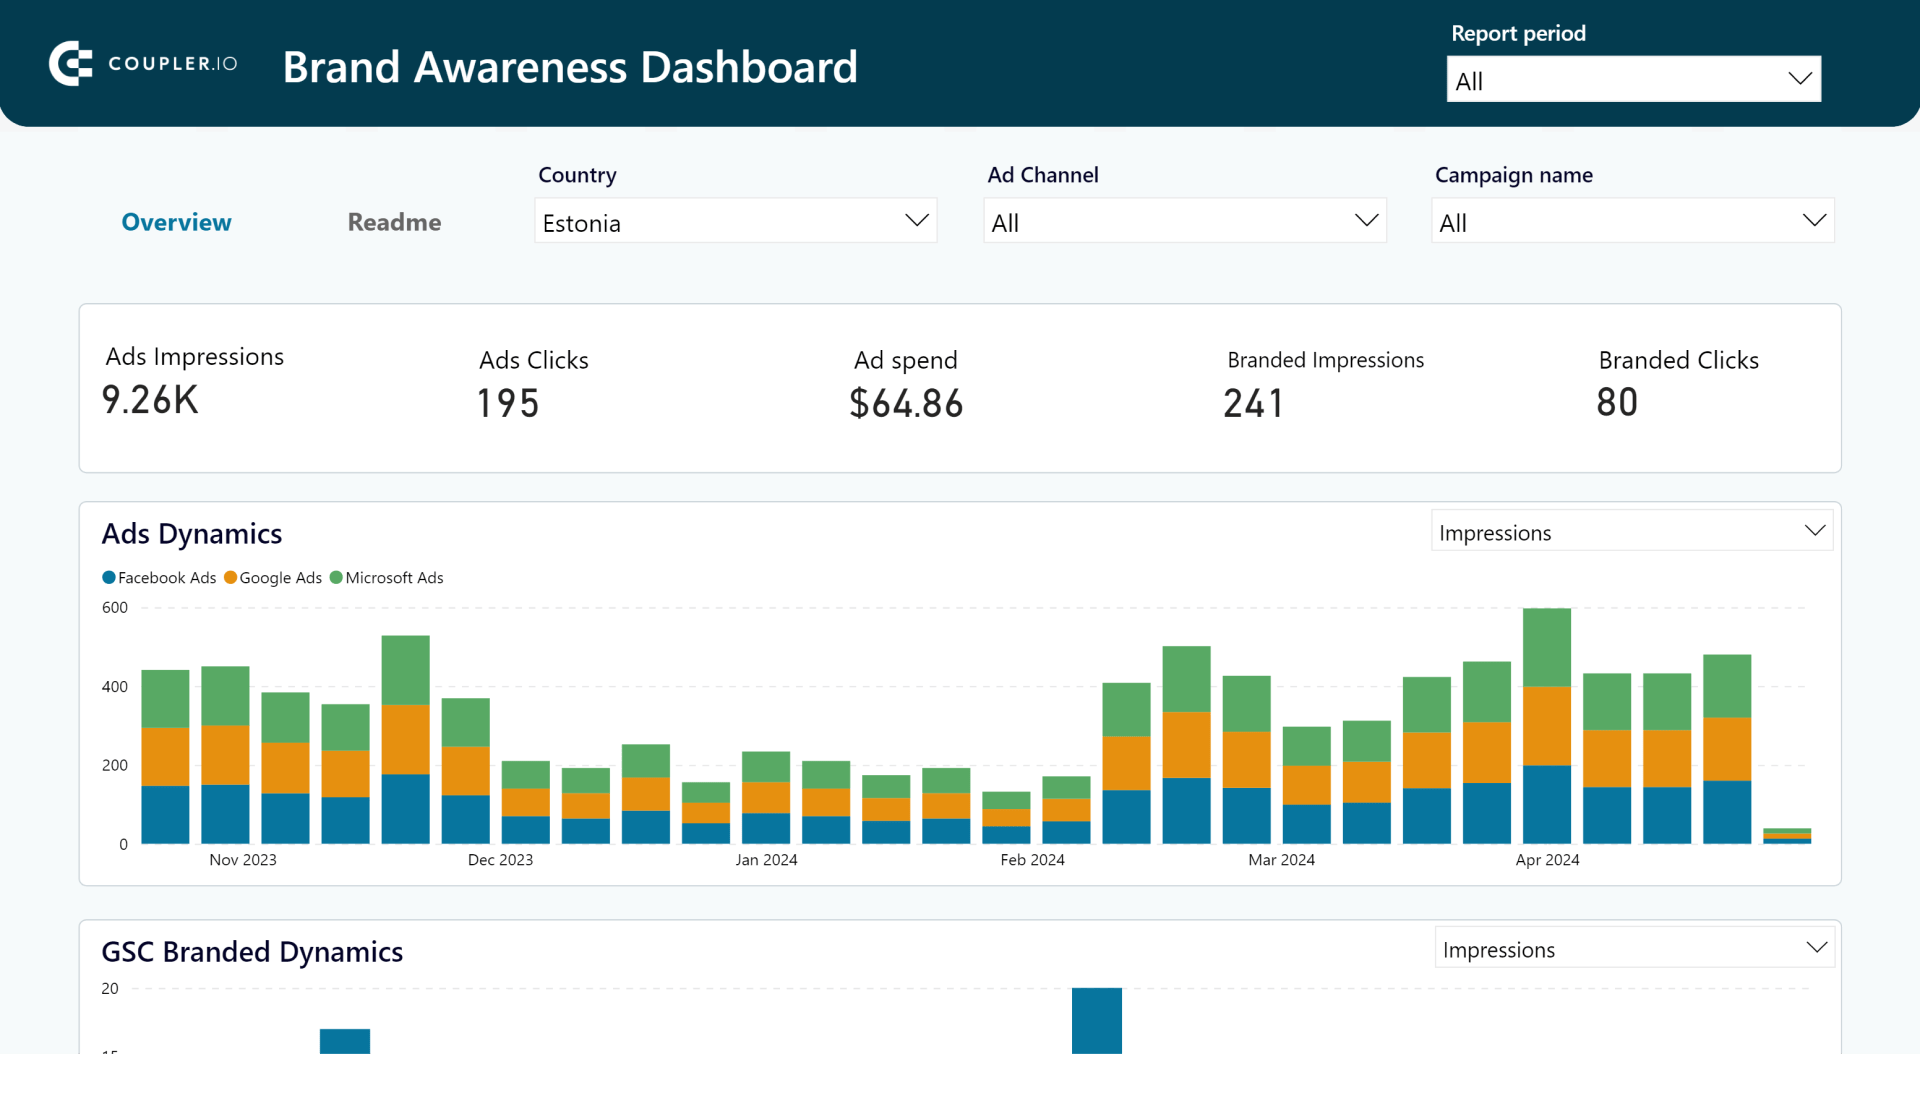
Task: Open the GSC Branded Dynamics metric selector
Action: 1632,948
